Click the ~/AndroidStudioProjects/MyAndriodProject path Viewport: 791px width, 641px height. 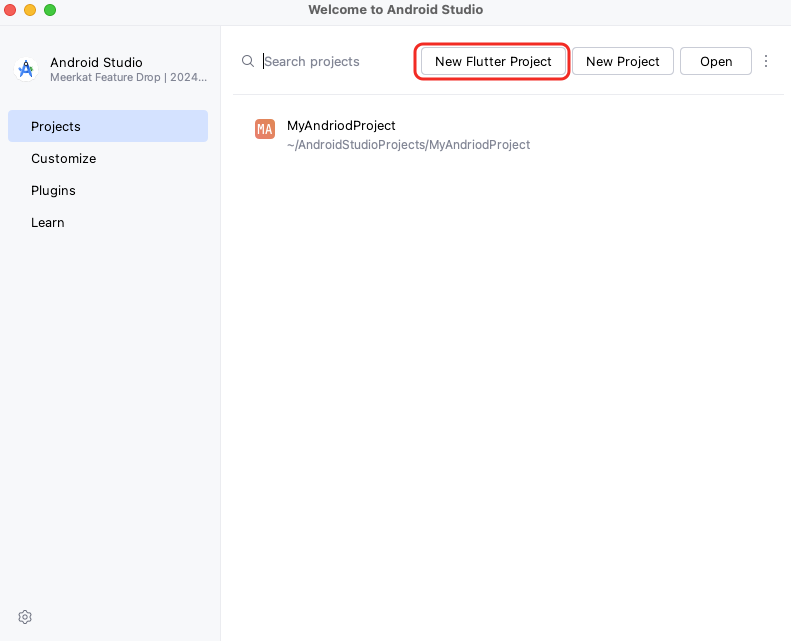tap(408, 145)
